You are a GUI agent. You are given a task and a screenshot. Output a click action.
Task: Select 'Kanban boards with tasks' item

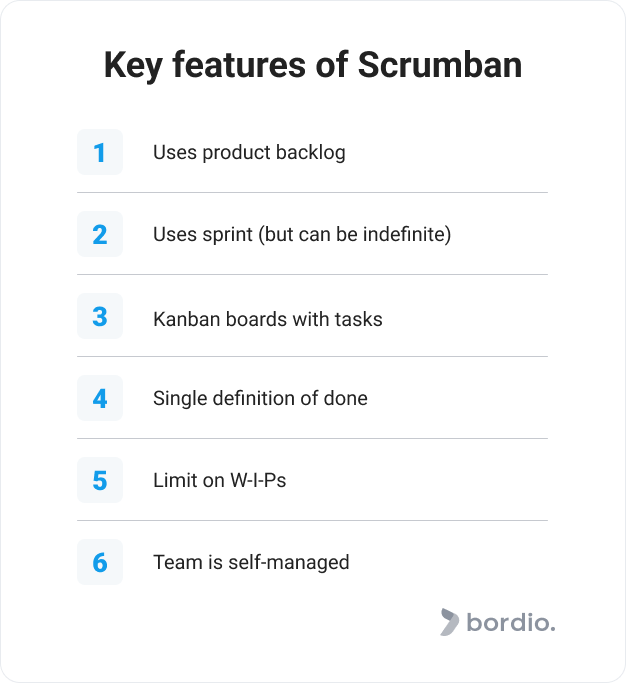pos(267,319)
